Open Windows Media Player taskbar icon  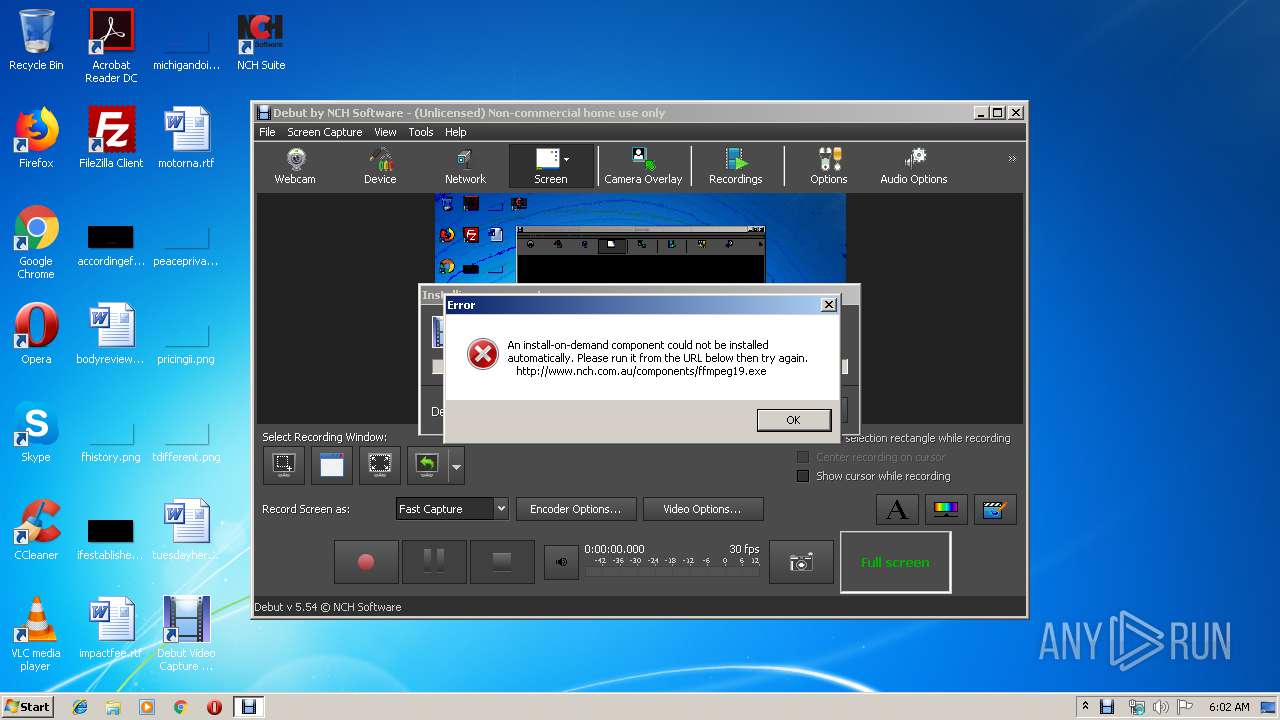point(147,707)
